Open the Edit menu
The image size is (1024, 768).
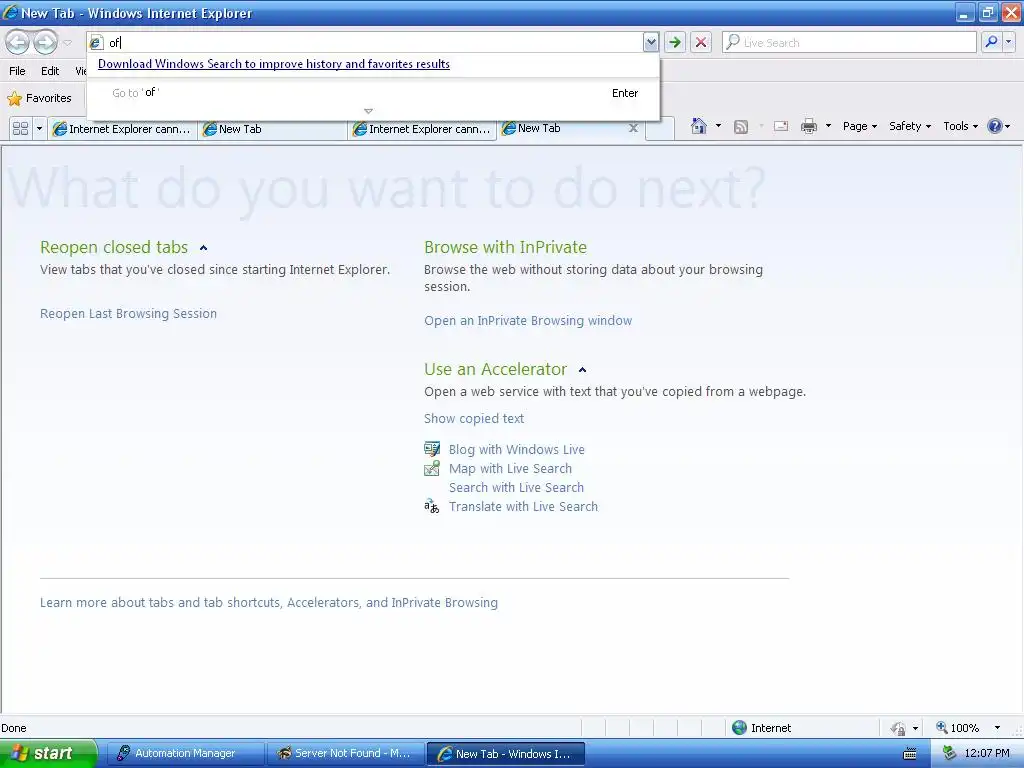pyautogui.click(x=50, y=71)
